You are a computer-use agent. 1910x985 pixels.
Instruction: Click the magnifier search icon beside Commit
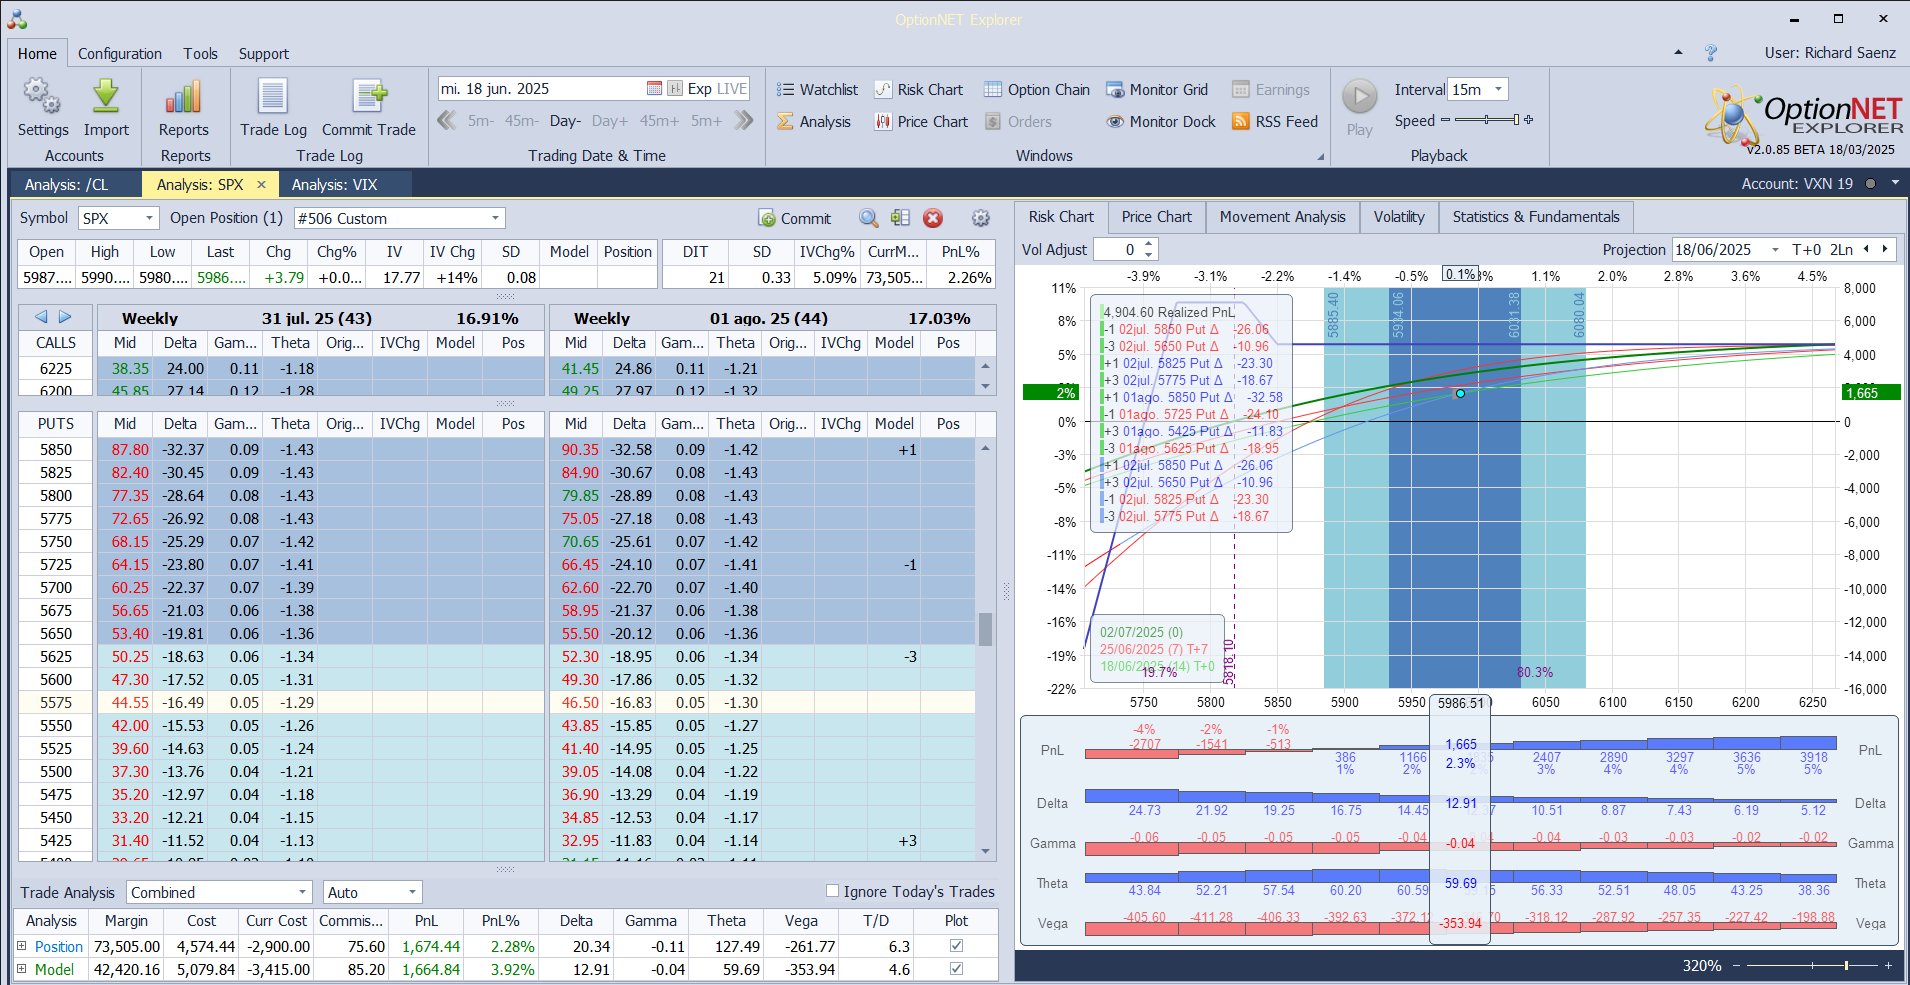(x=869, y=218)
